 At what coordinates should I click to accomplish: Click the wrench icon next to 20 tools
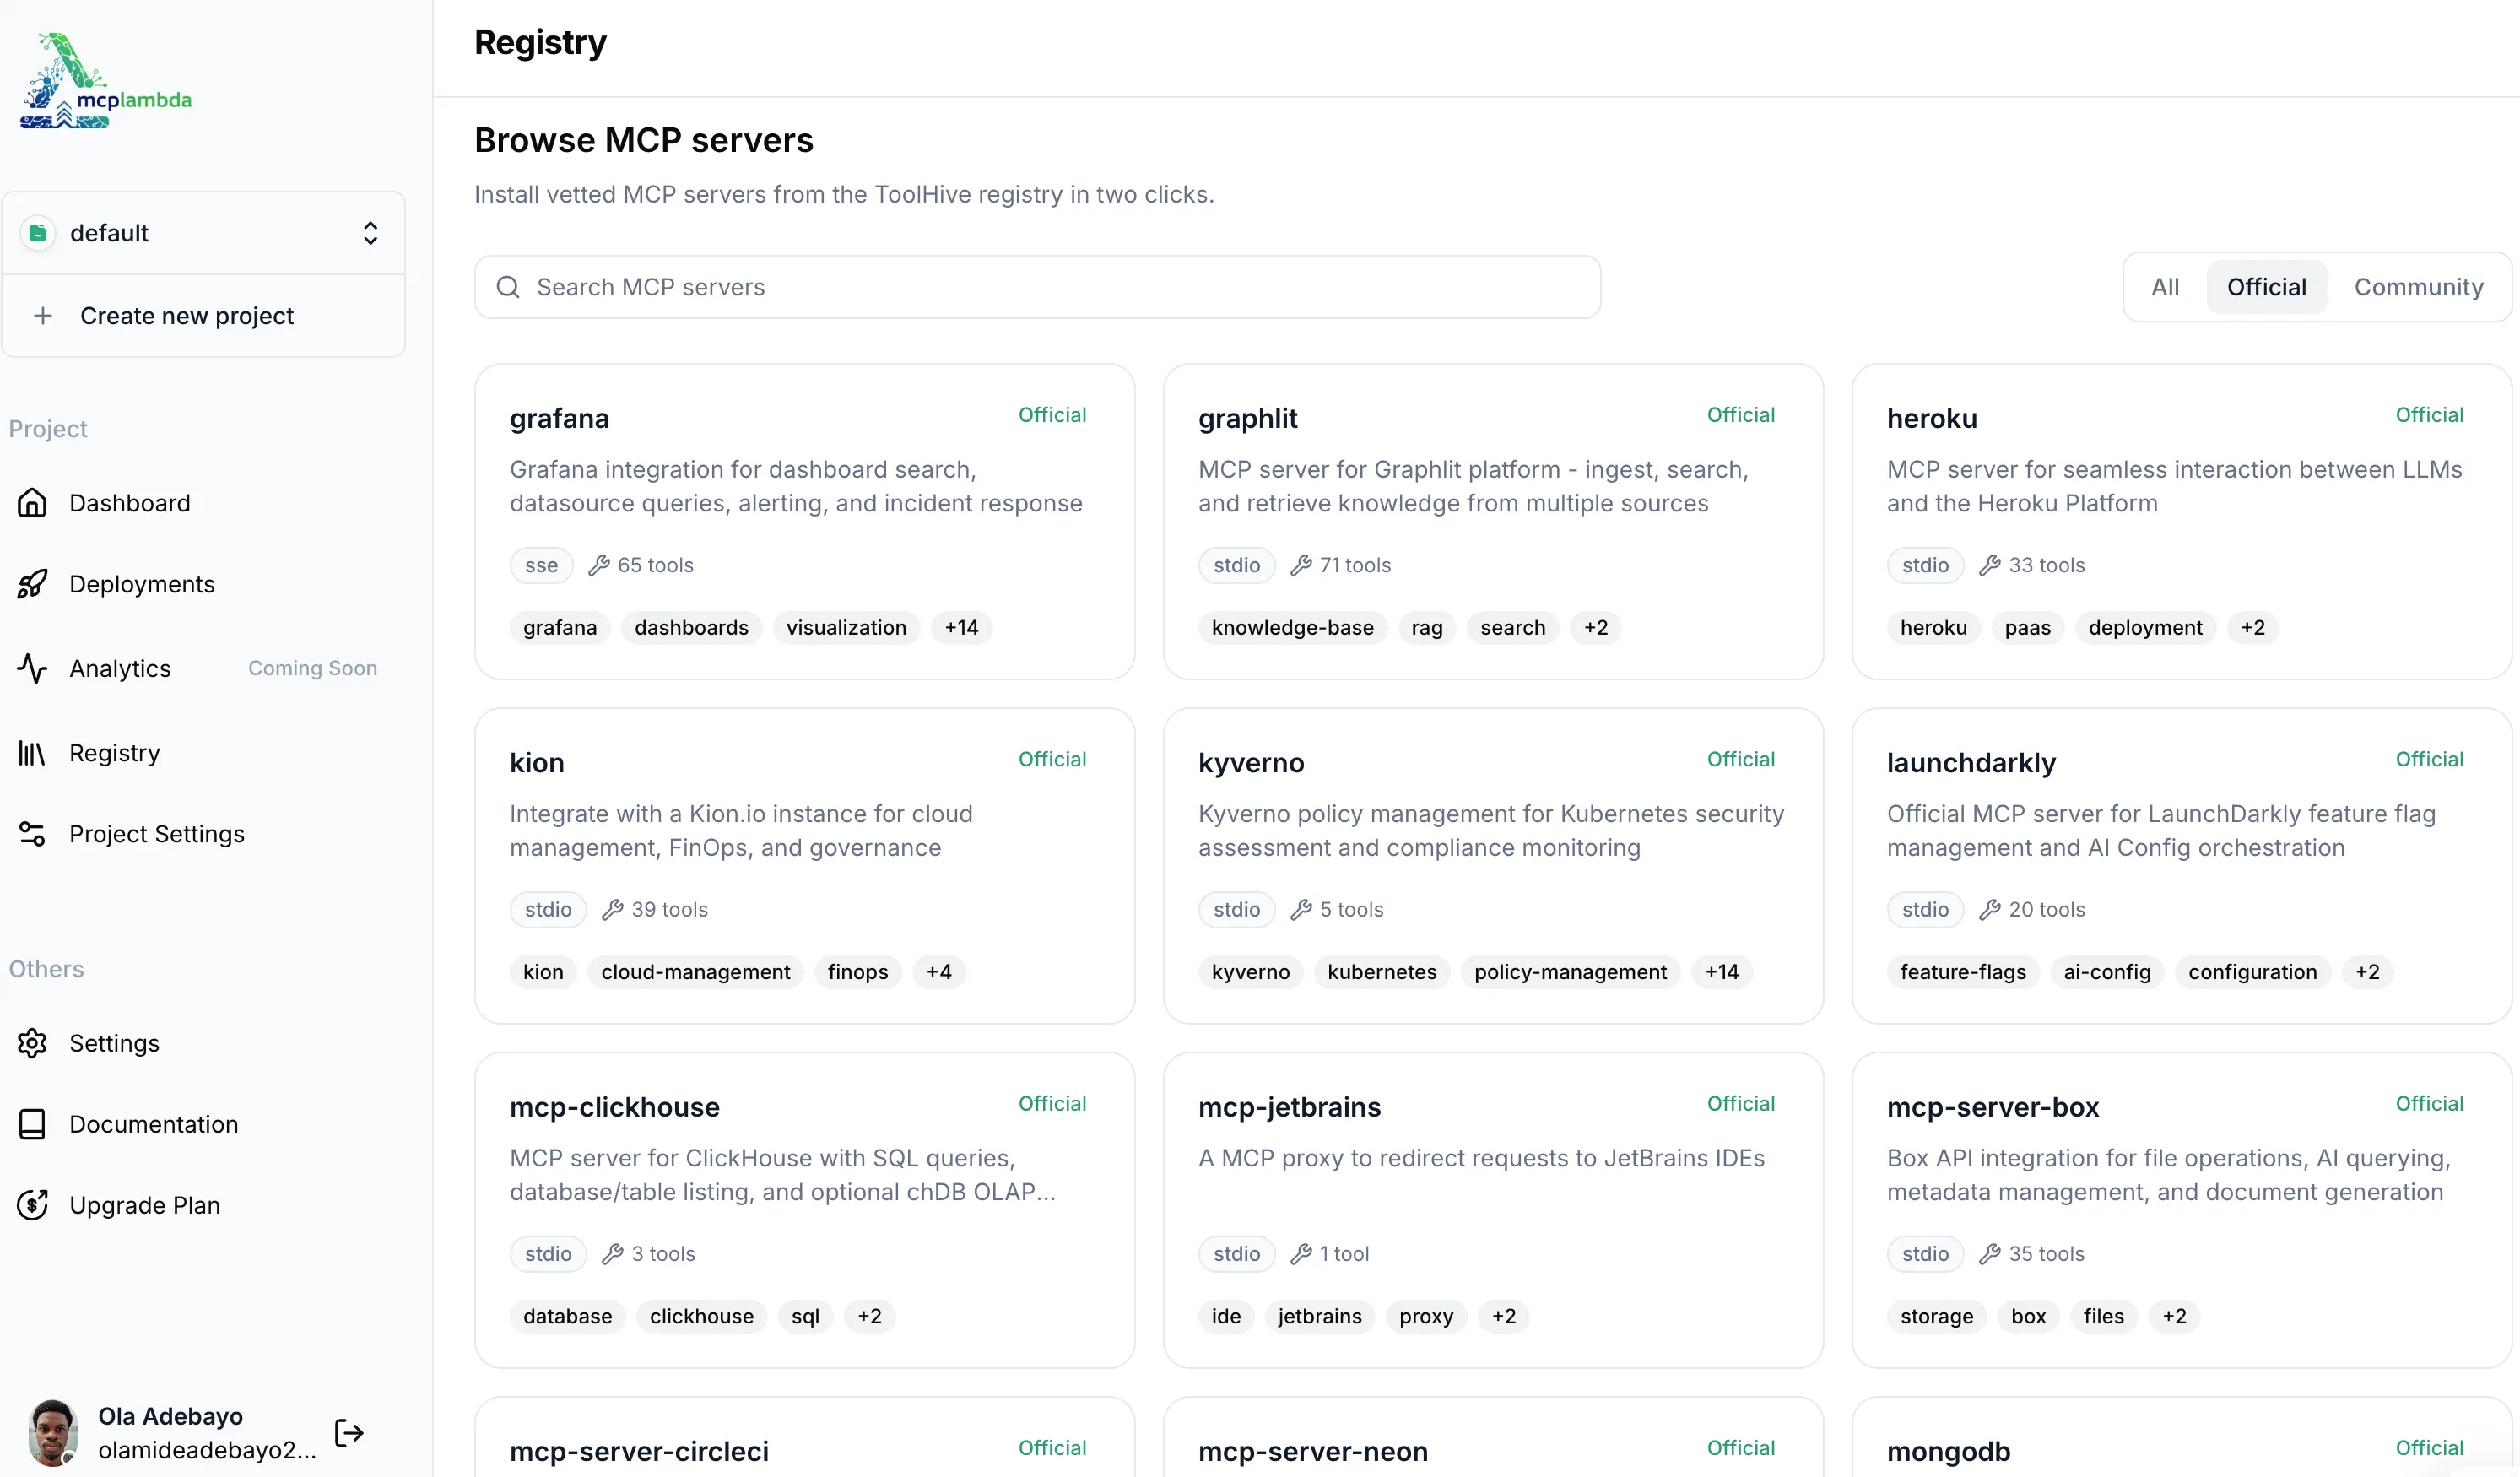[1990, 909]
